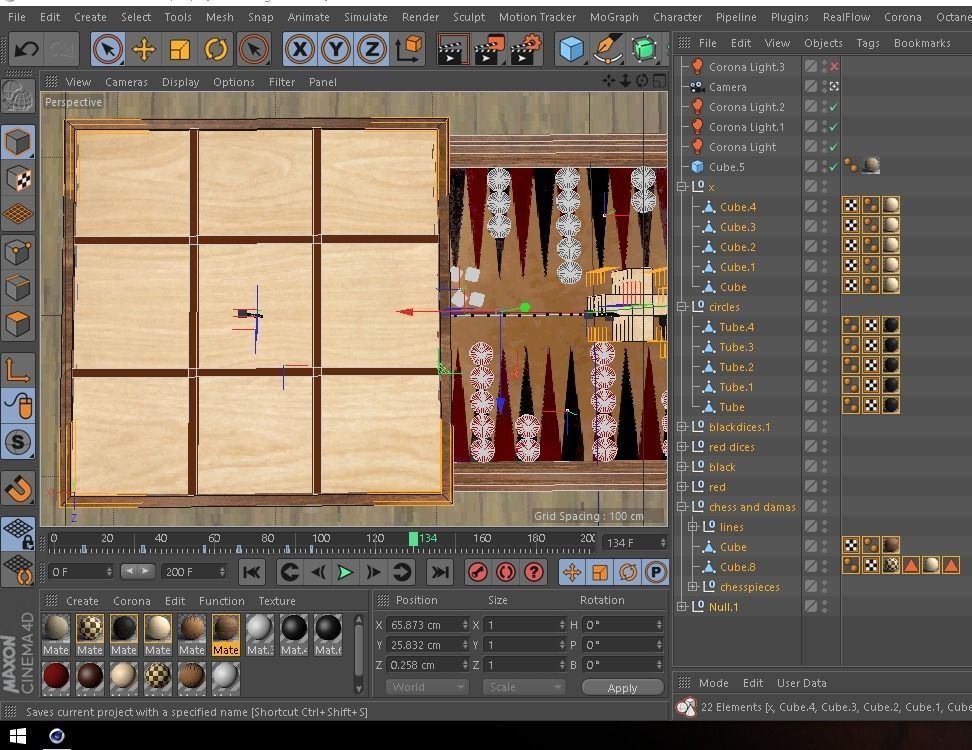Toggle the Enable Snap magnet icon
The image size is (972, 750).
point(18,490)
